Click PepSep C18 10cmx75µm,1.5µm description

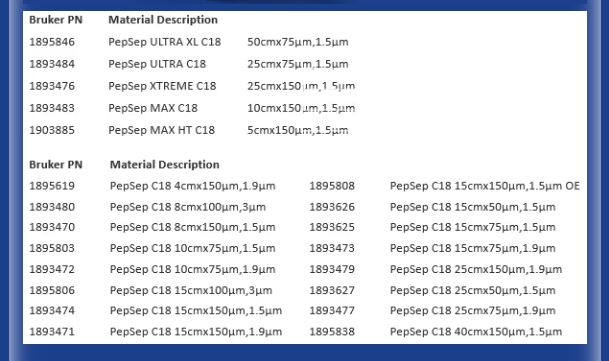point(193,248)
